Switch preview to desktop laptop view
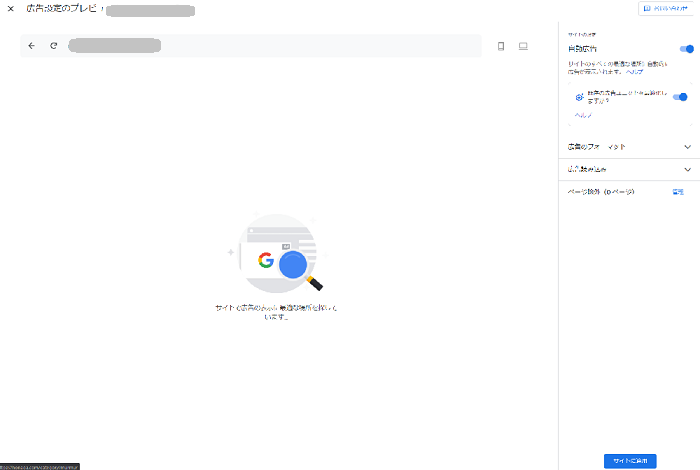Screen dimensions: 700x470 (523, 46)
